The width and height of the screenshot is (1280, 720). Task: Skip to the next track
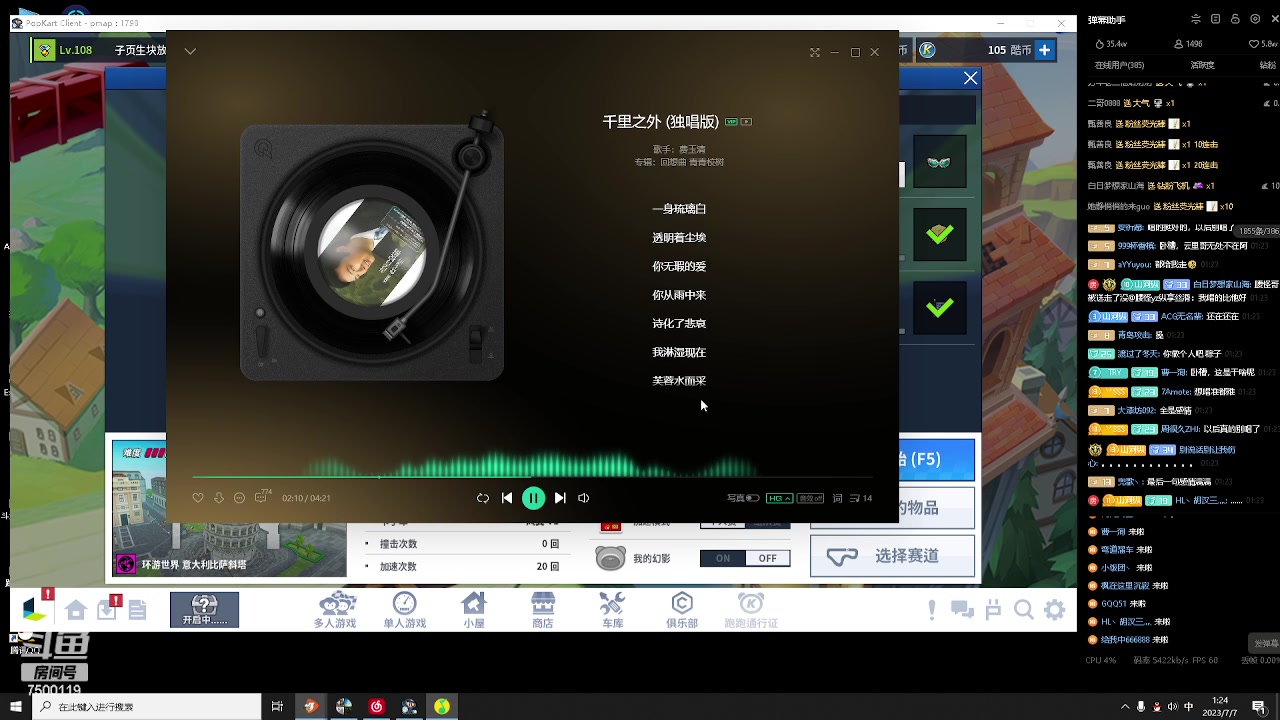(560, 498)
